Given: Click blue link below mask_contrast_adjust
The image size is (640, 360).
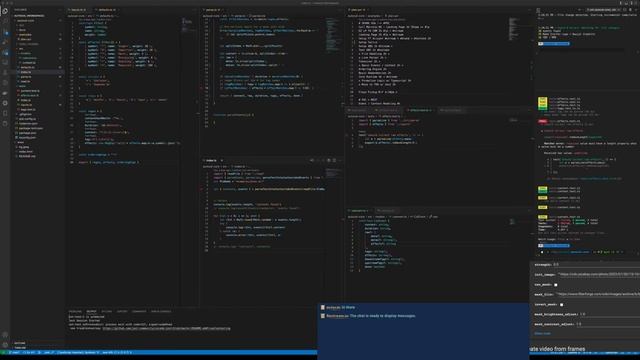Looking at the screenshot, I should pos(542,333).
